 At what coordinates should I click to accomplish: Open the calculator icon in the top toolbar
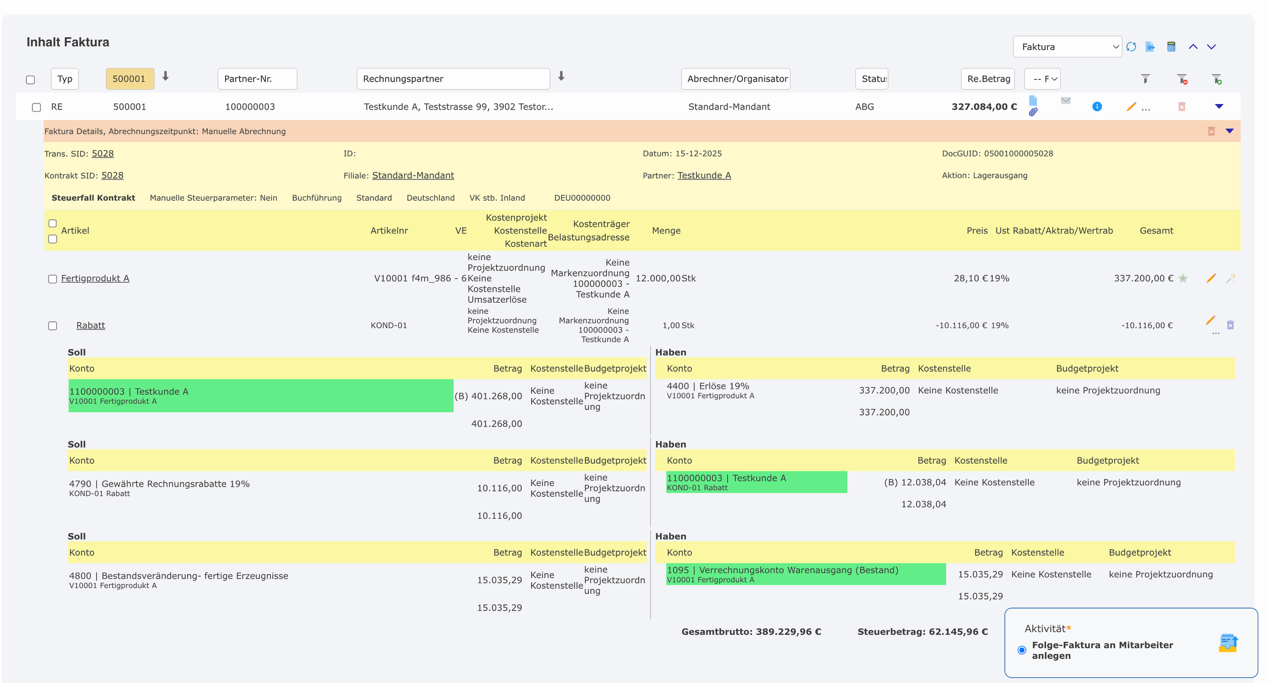1171,47
